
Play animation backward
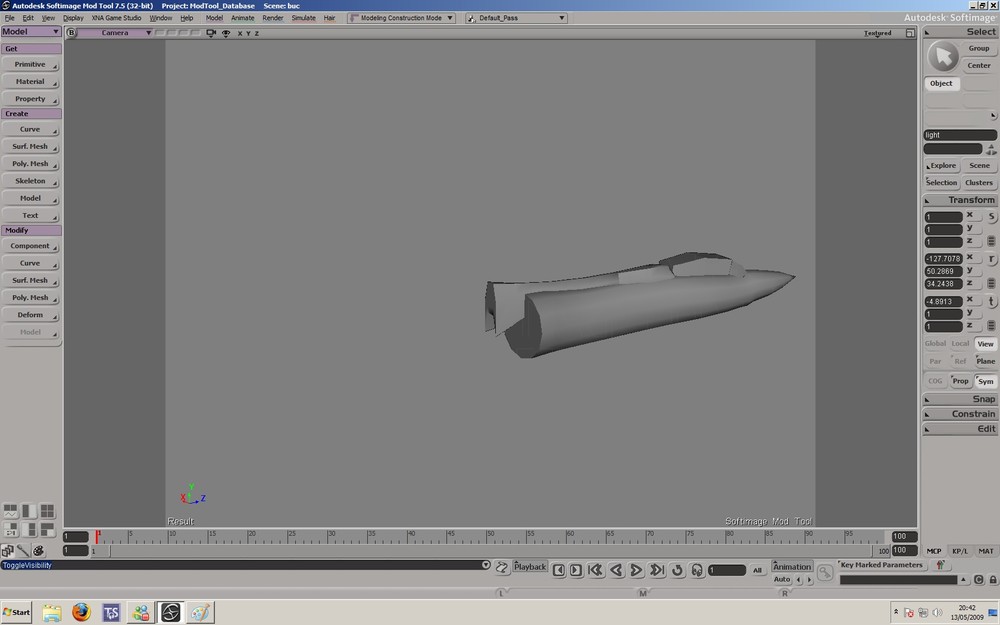click(616, 570)
